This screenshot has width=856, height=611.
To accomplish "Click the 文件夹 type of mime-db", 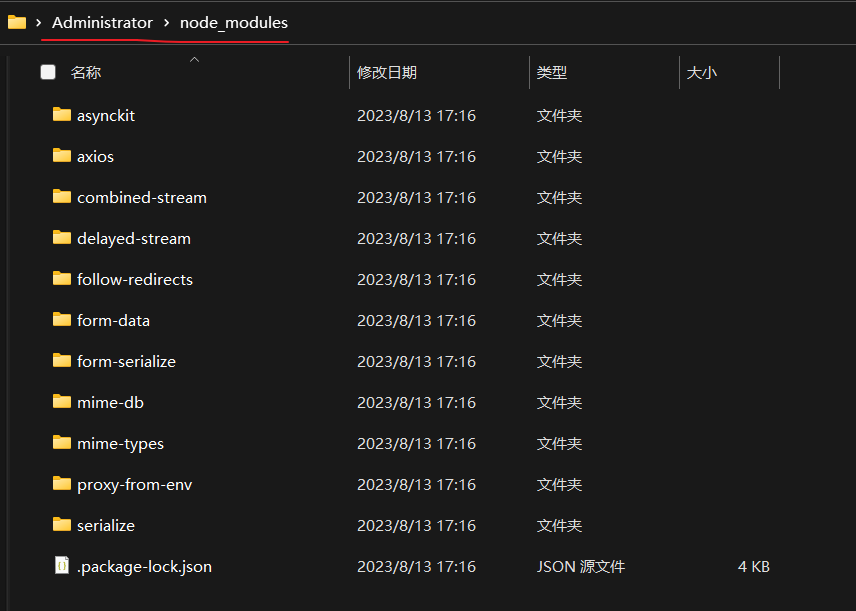I will [x=559, y=402].
